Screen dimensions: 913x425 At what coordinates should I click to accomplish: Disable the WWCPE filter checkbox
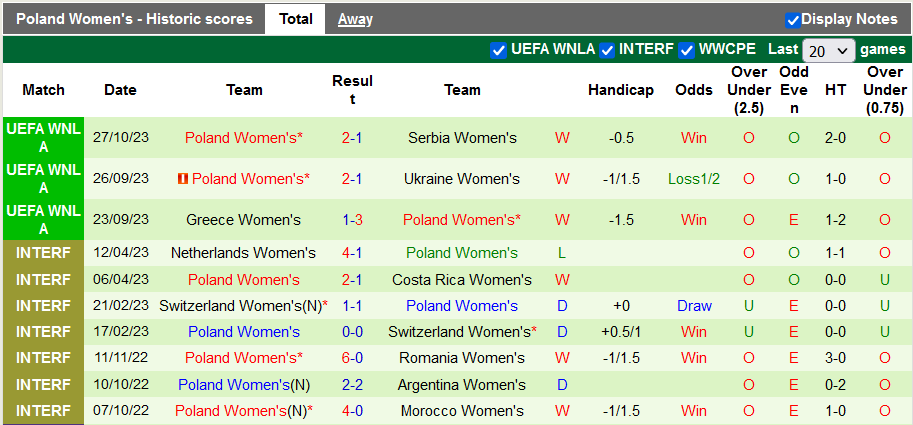pyautogui.click(x=687, y=50)
